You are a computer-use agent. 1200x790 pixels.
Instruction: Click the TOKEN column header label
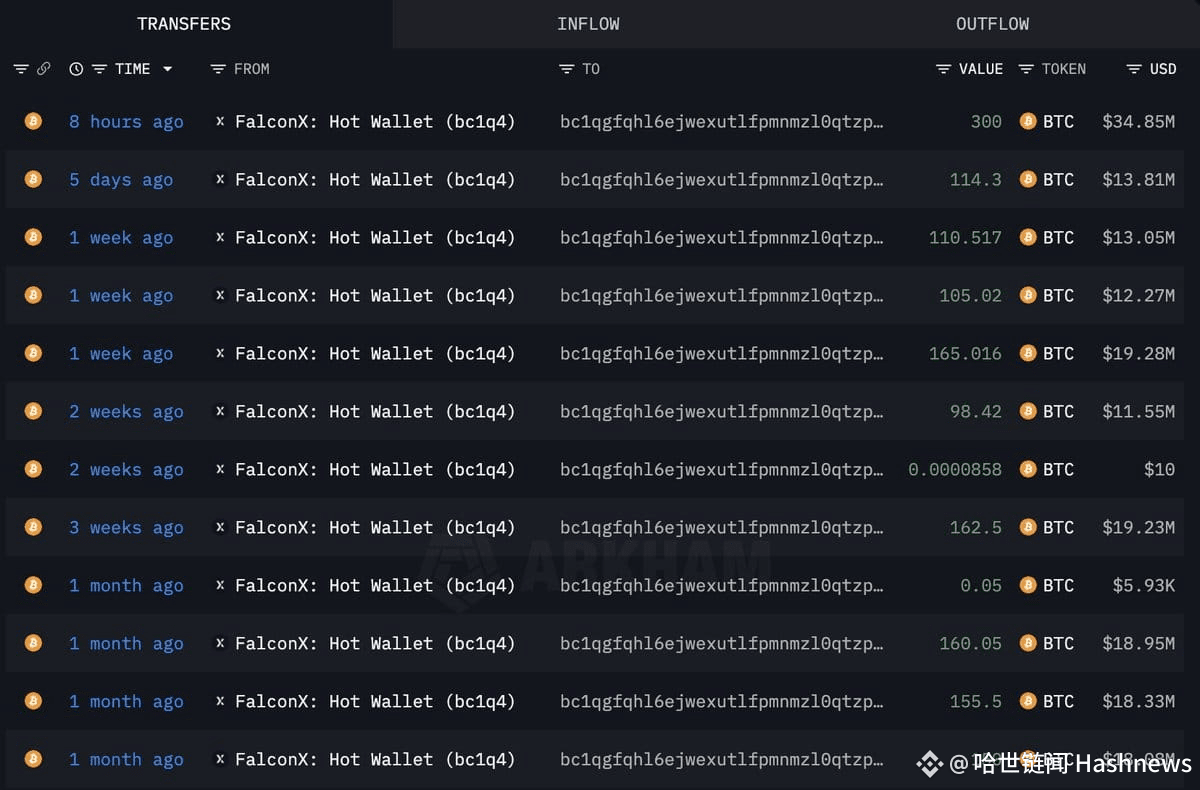coord(1064,69)
